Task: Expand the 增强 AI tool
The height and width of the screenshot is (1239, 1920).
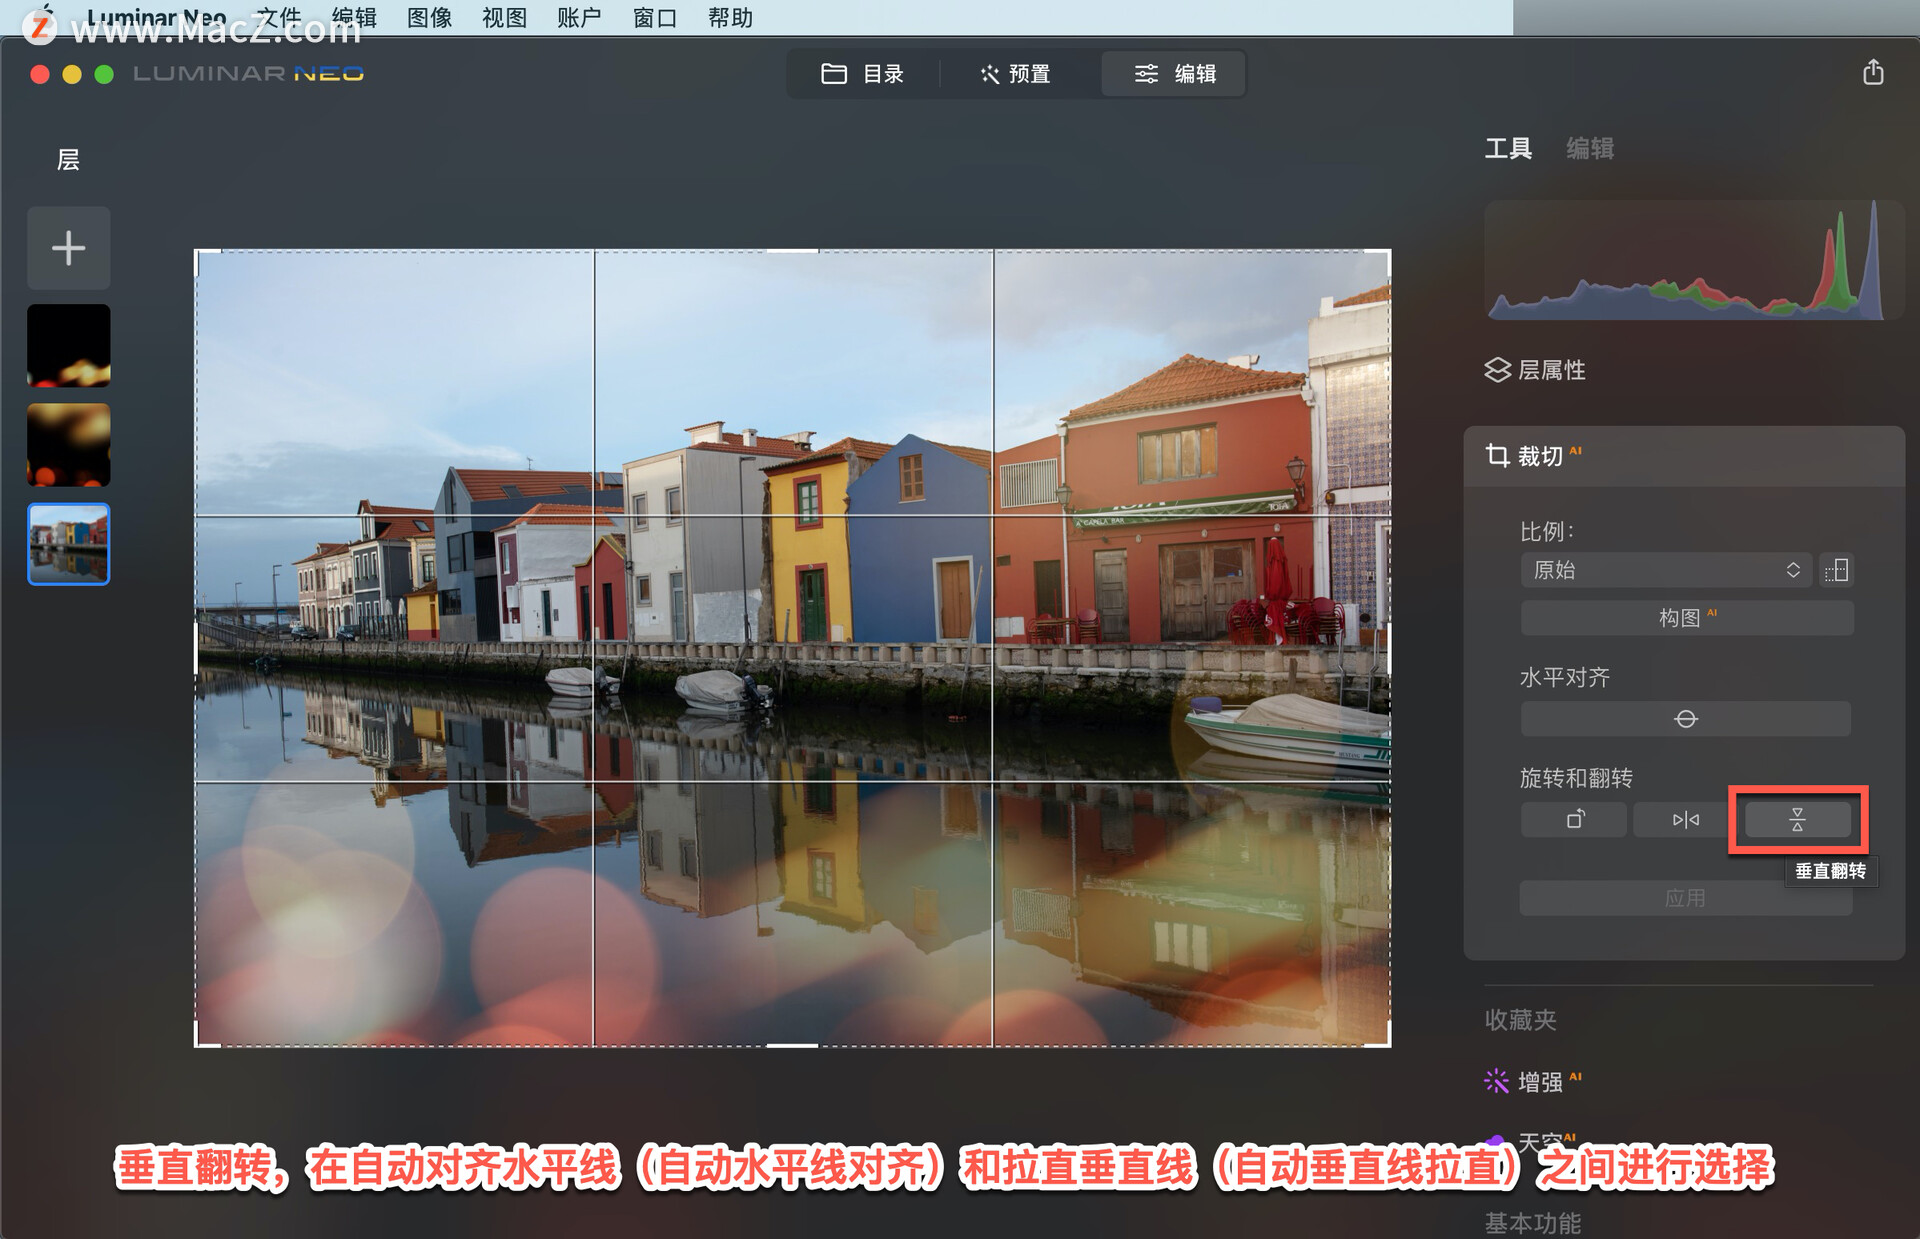Action: click(1540, 1082)
